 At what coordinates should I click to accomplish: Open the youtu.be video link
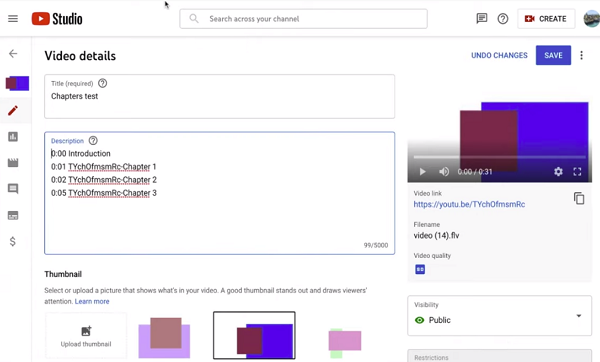point(469,204)
